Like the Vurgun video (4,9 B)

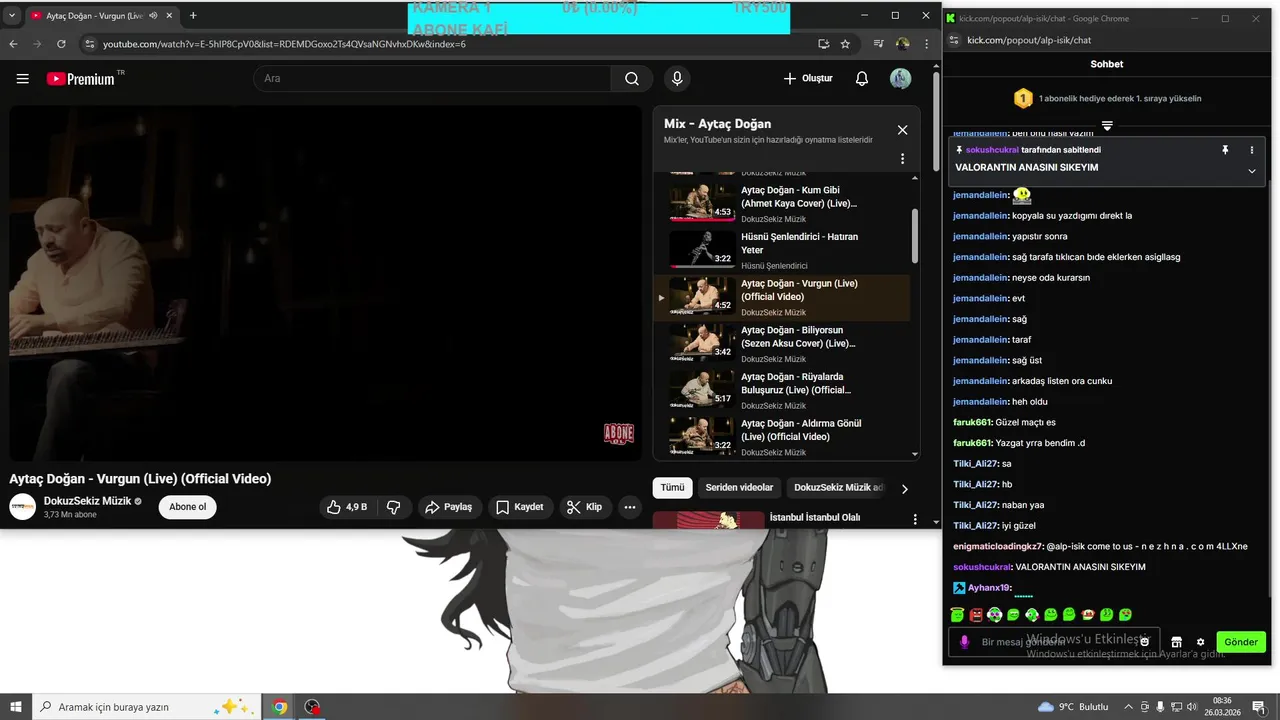click(x=347, y=507)
